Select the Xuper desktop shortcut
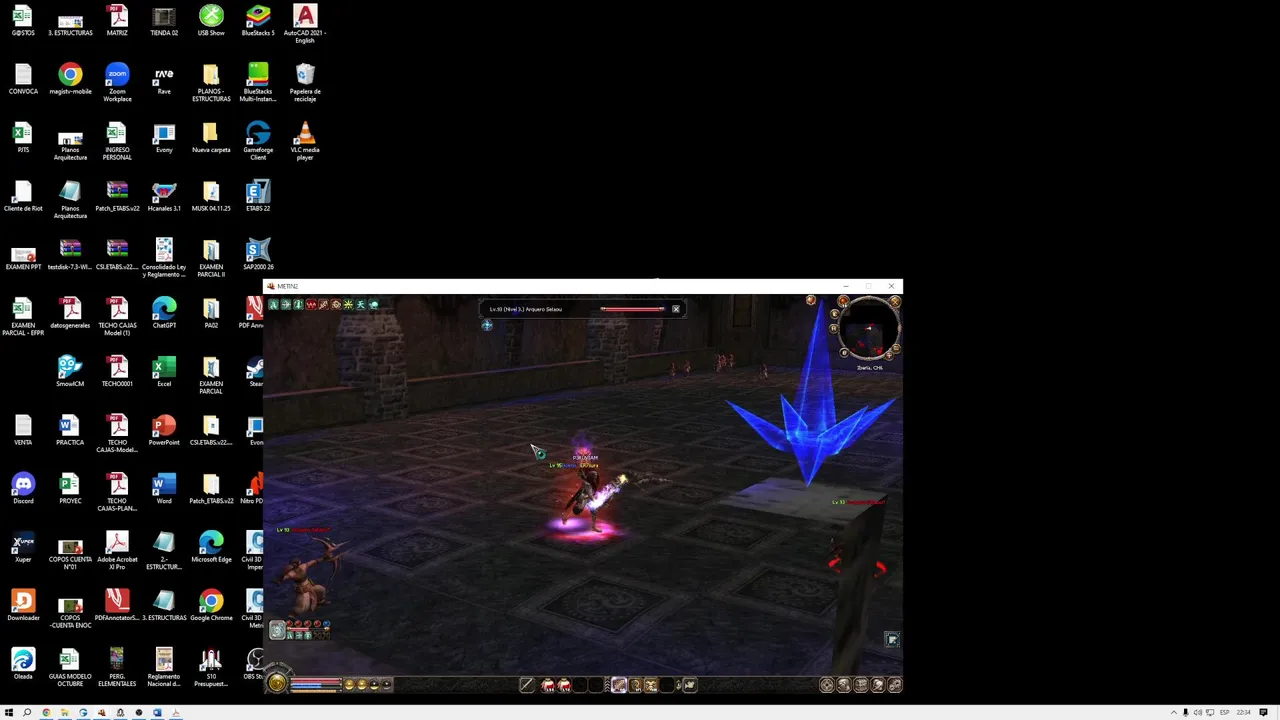The width and height of the screenshot is (1280, 720). pos(23,547)
